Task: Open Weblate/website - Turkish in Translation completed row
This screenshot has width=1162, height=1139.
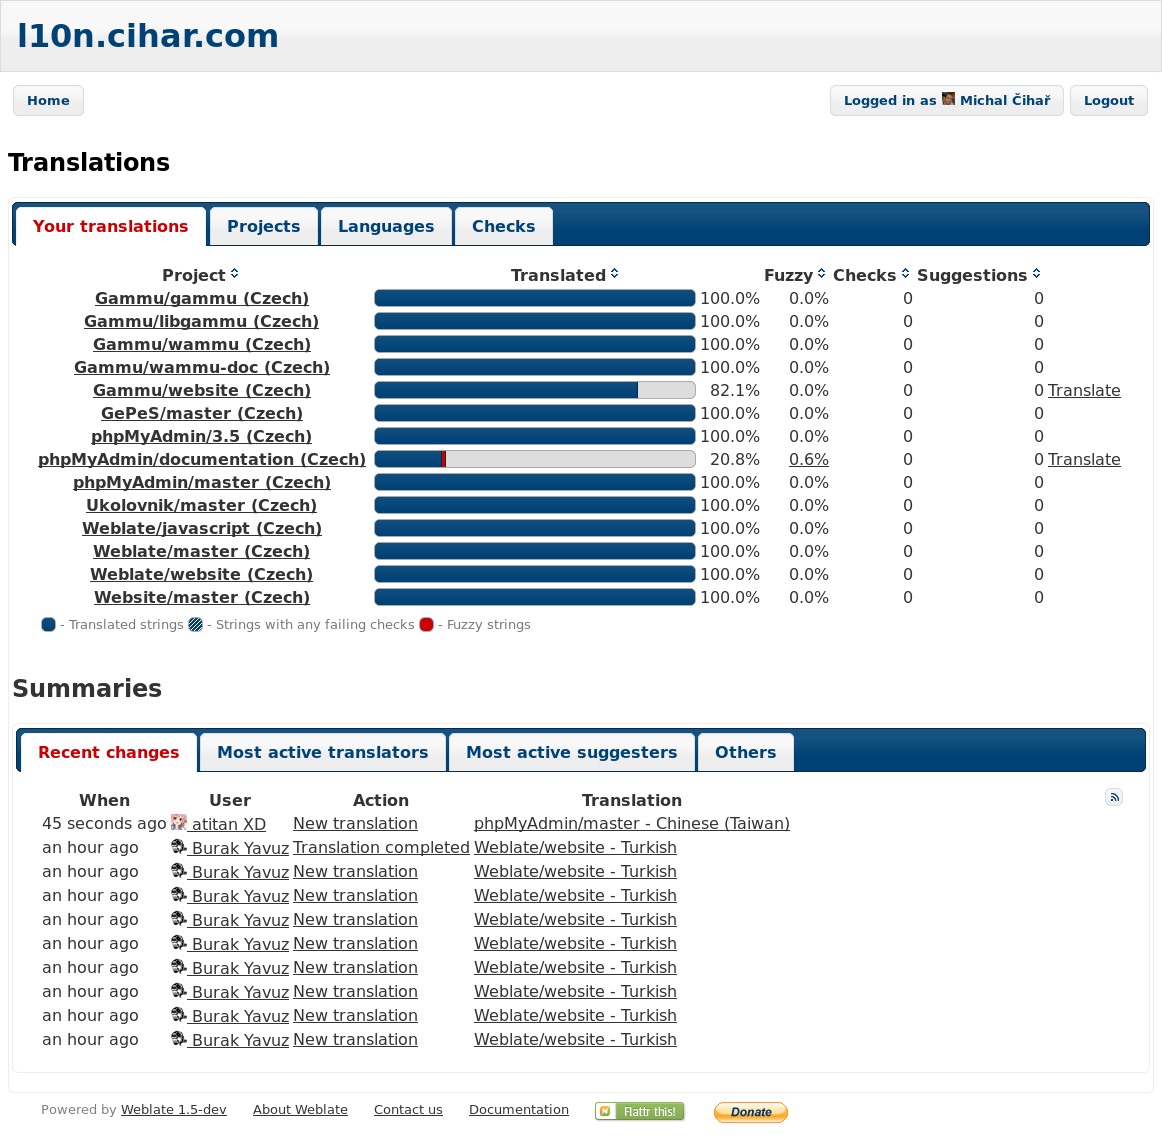Action: (x=575, y=846)
